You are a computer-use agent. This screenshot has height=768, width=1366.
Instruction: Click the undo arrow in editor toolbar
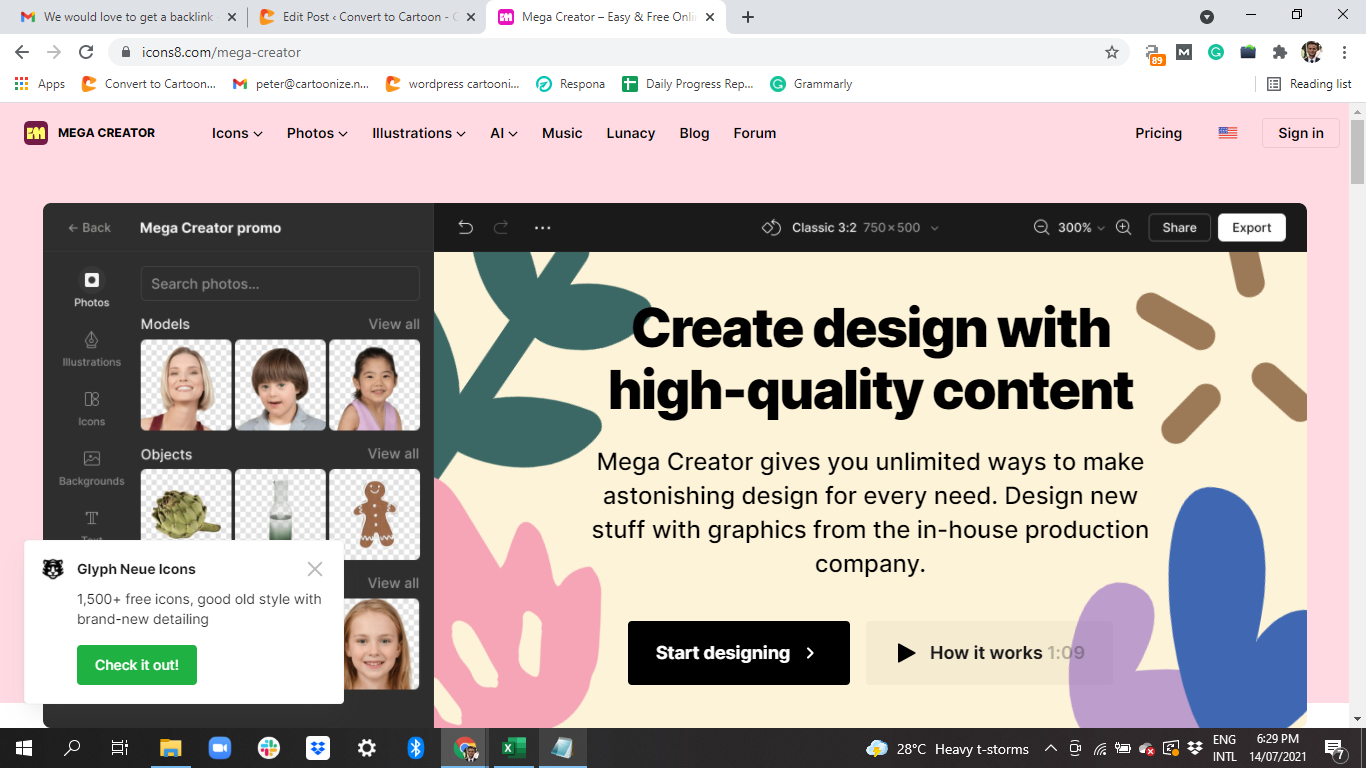(465, 228)
